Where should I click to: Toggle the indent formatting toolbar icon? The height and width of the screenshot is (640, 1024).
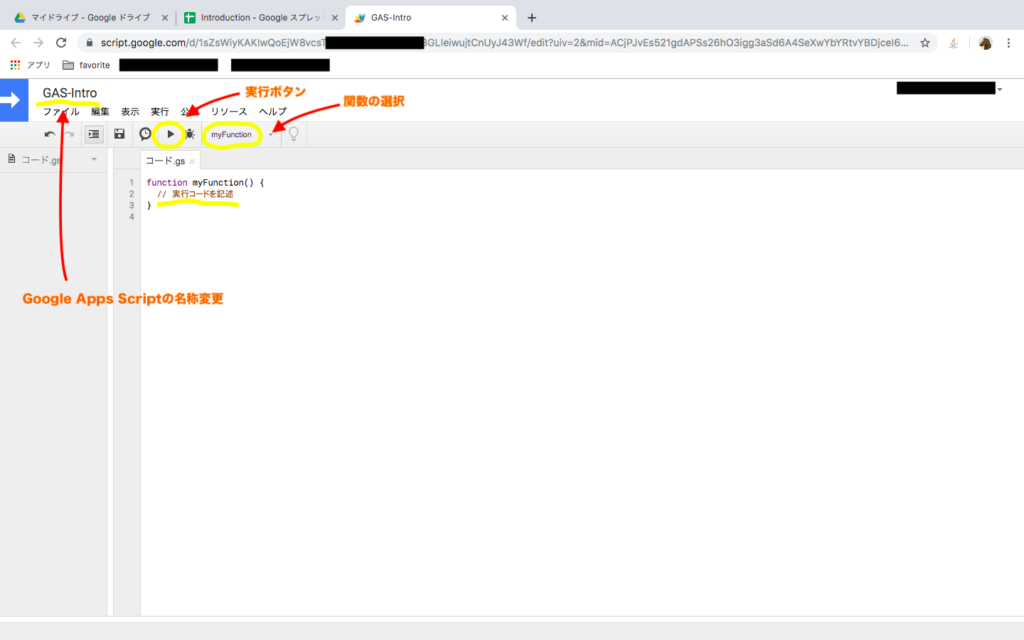coord(94,133)
